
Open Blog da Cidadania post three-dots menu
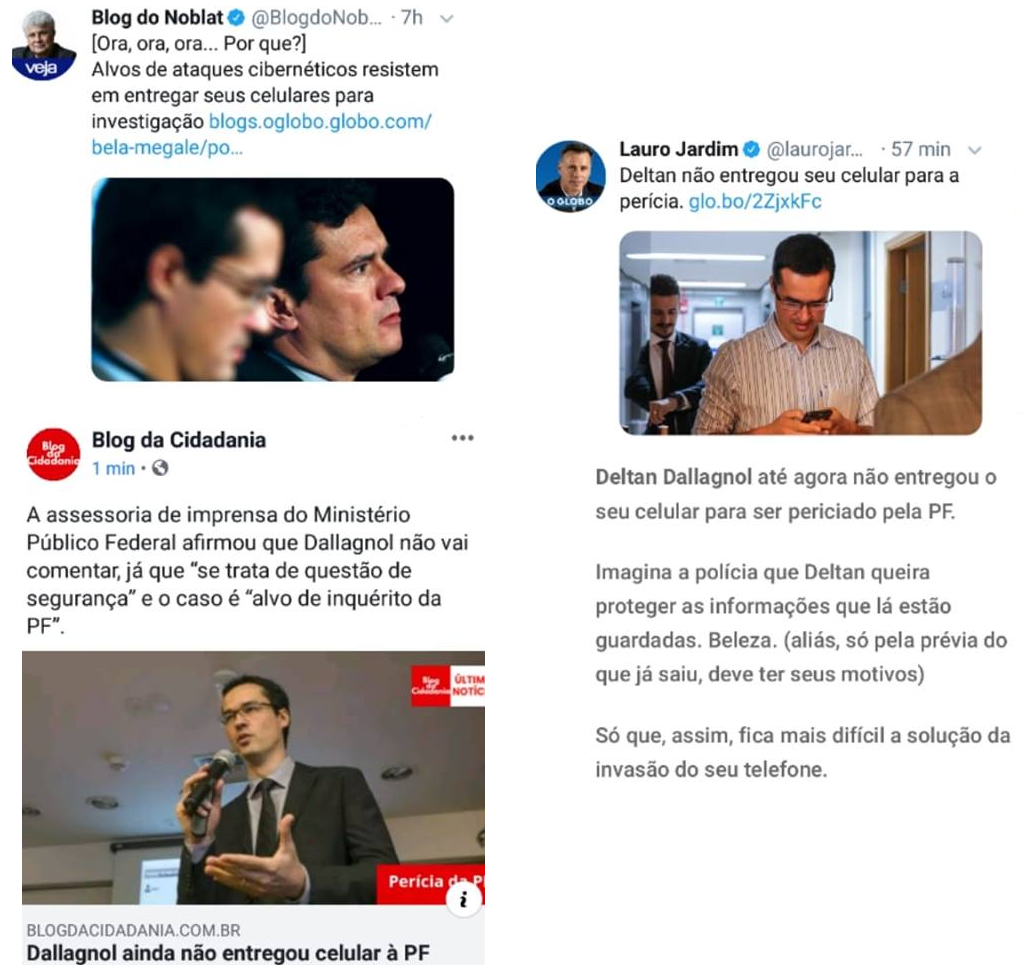[462, 438]
